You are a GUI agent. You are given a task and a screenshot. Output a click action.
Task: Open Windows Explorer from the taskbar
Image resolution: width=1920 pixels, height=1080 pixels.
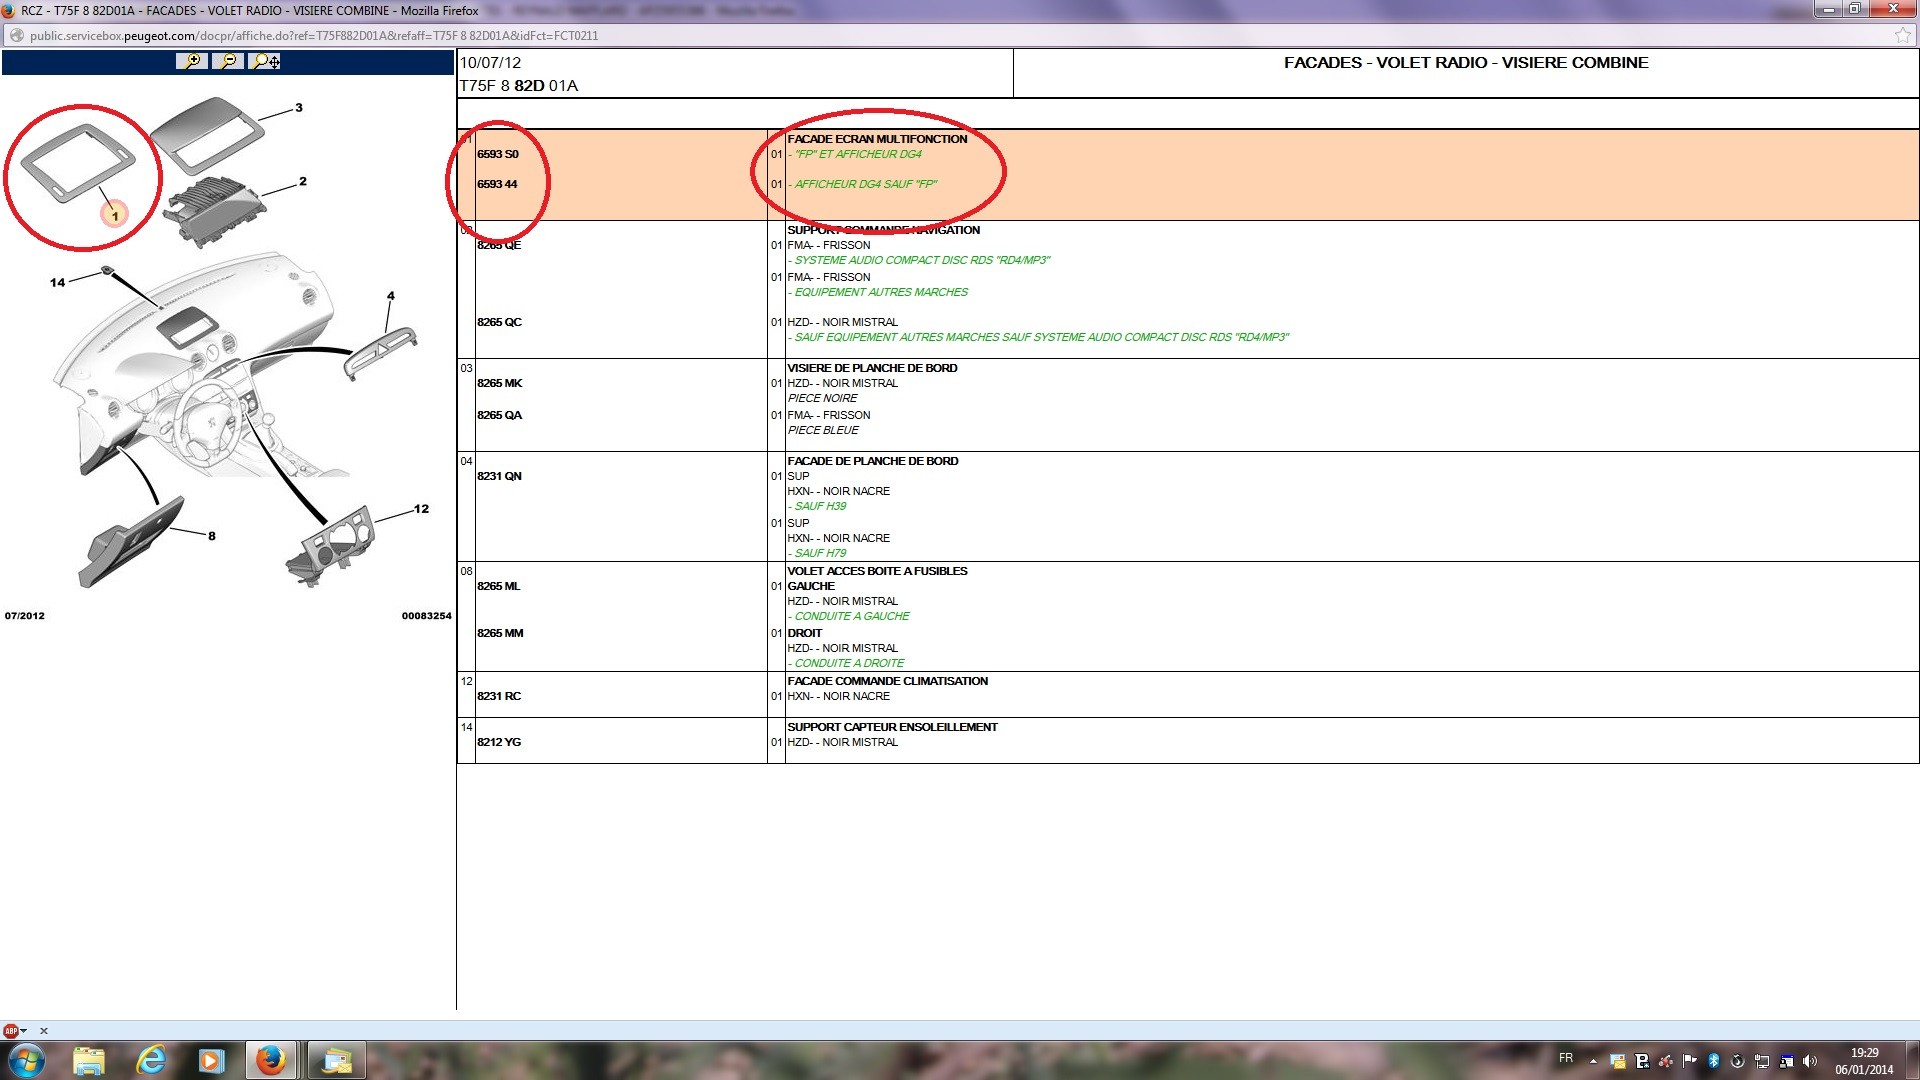[89, 1060]
